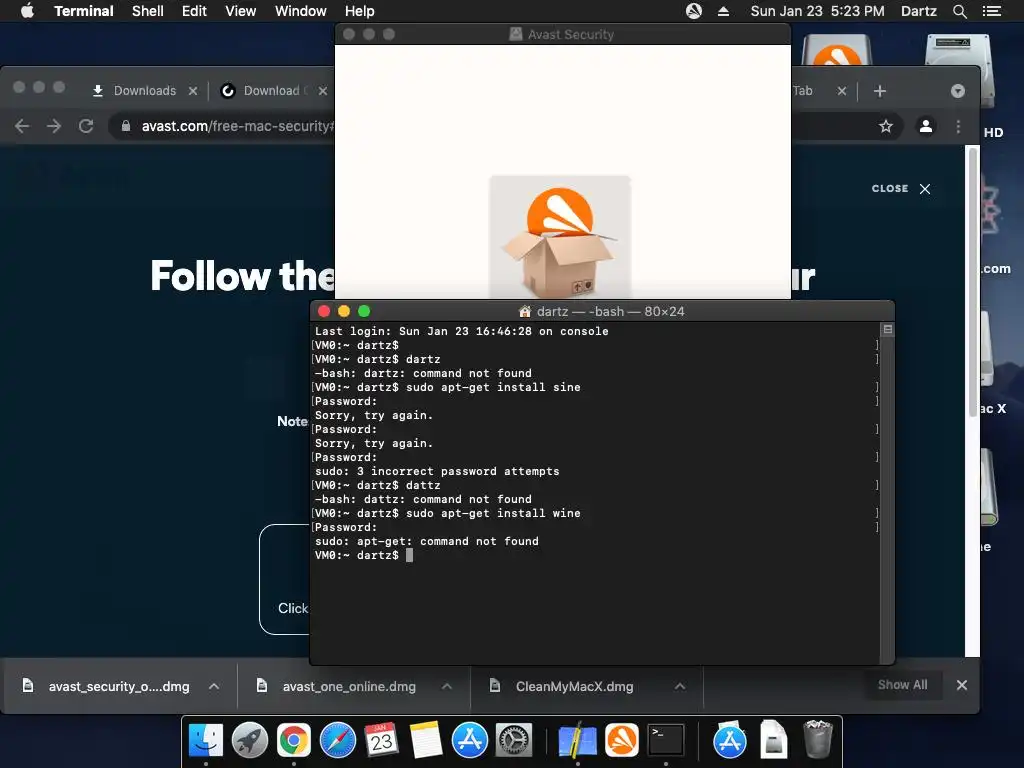The image size is (1024, 768).
Task: Open Avast disk image icon on desktop
Action: [837, 50]
